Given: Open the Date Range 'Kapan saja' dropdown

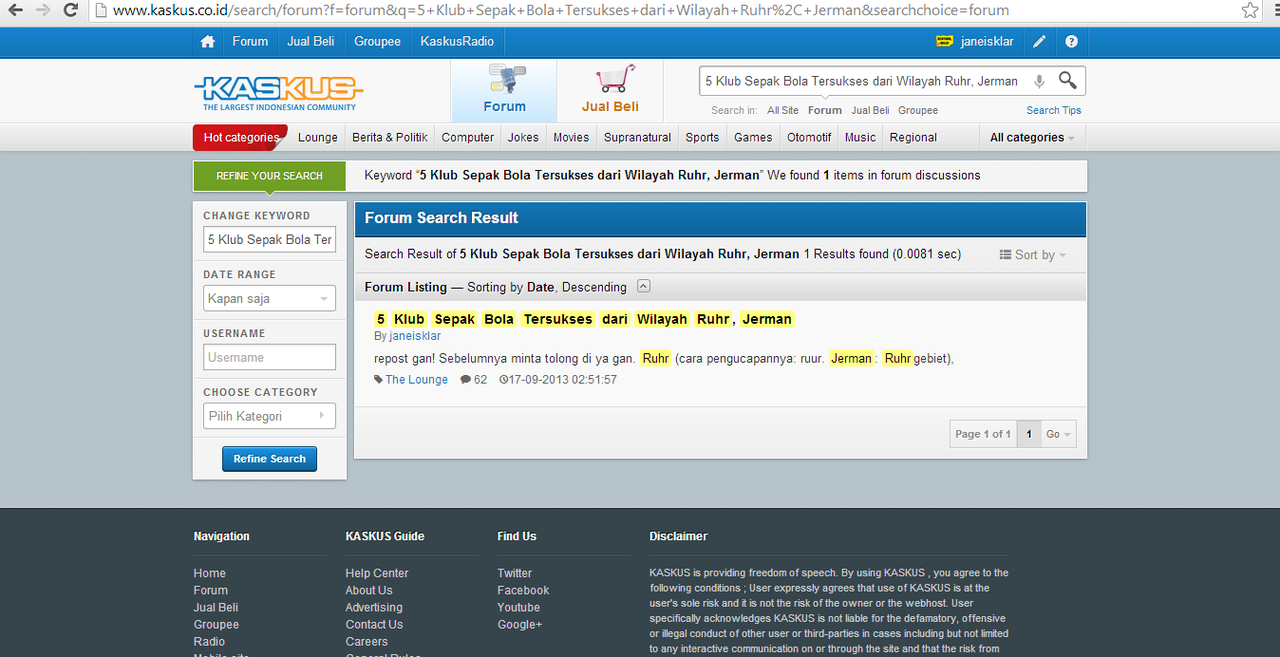Looking at the screenshot, I should coord(269,298).
